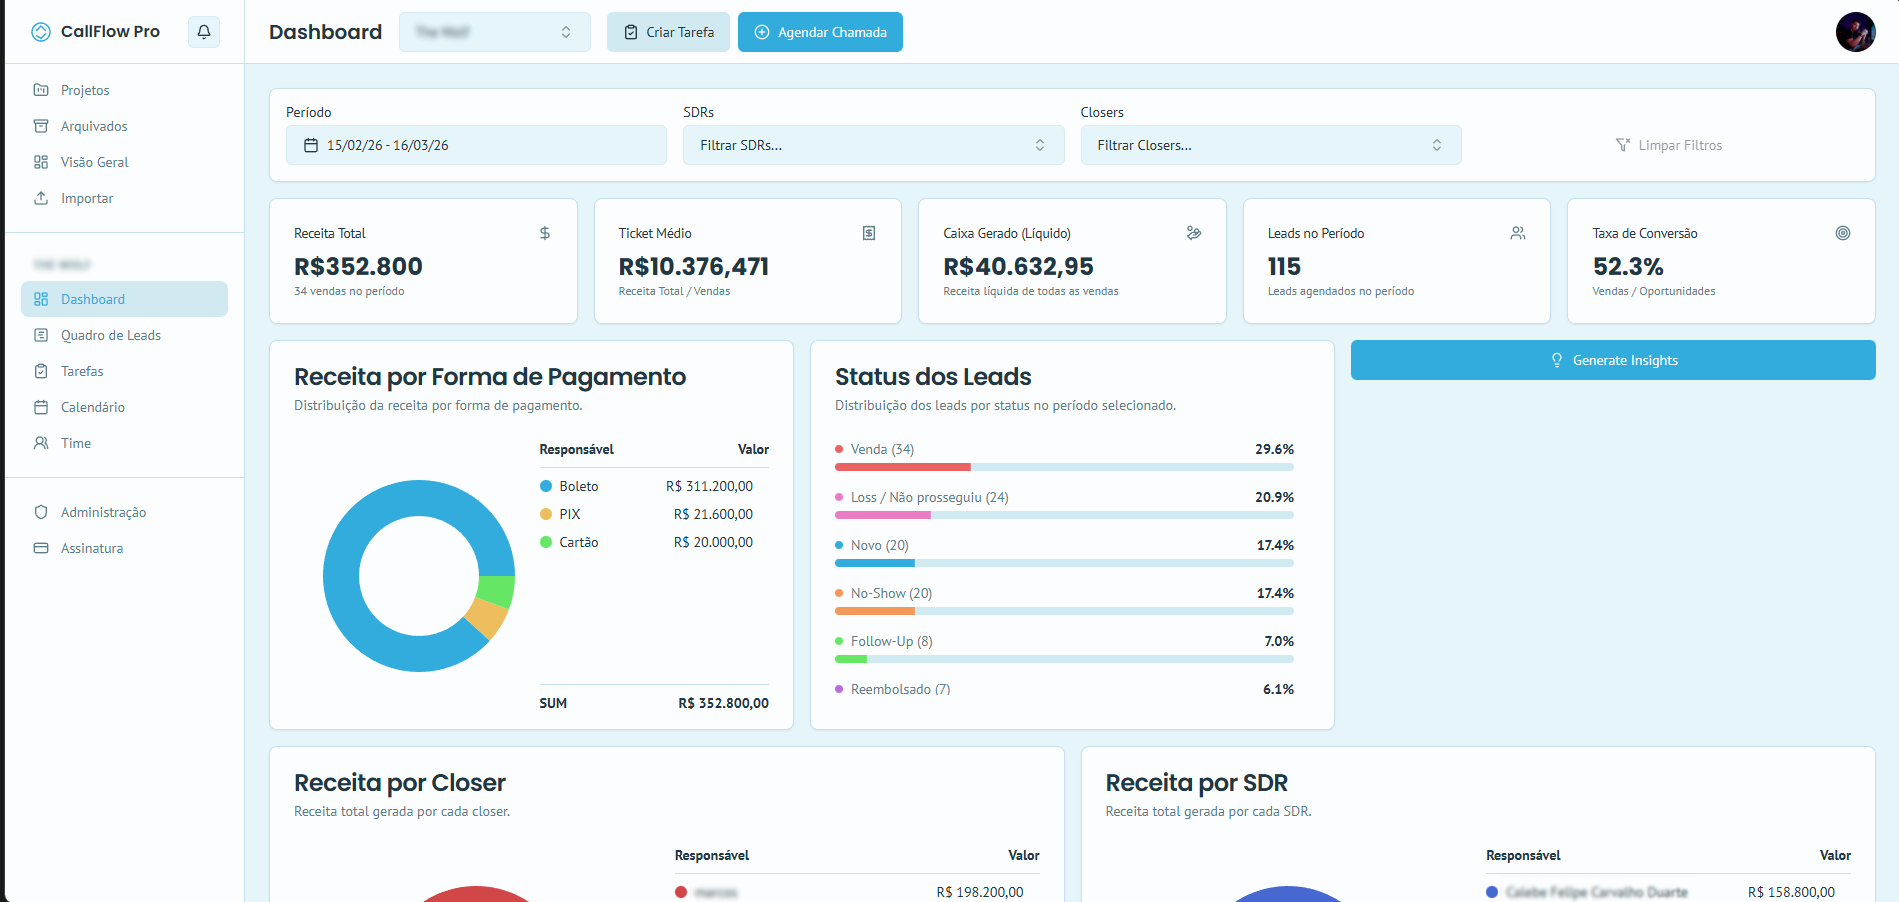Click Reembolsado (7) status label
1899x902 pixels.
pyautogui.click(x=900, y=689)
